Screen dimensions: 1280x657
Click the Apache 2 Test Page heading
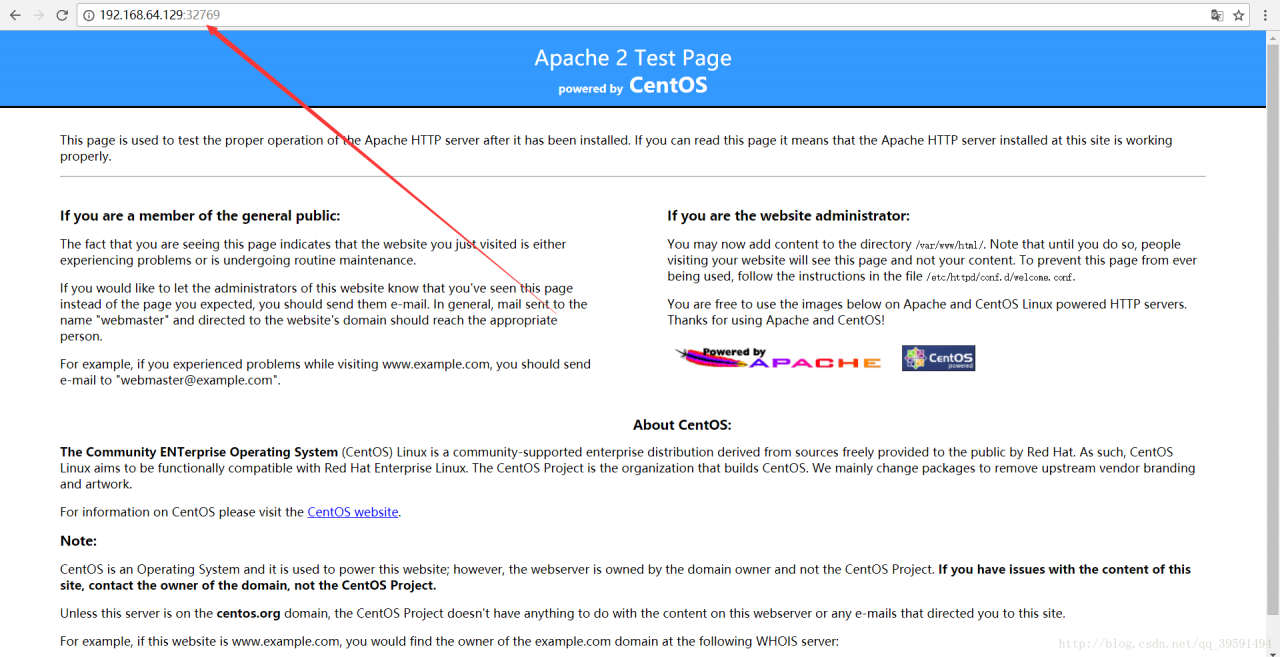pyautogui.click(x=632, y=58)
